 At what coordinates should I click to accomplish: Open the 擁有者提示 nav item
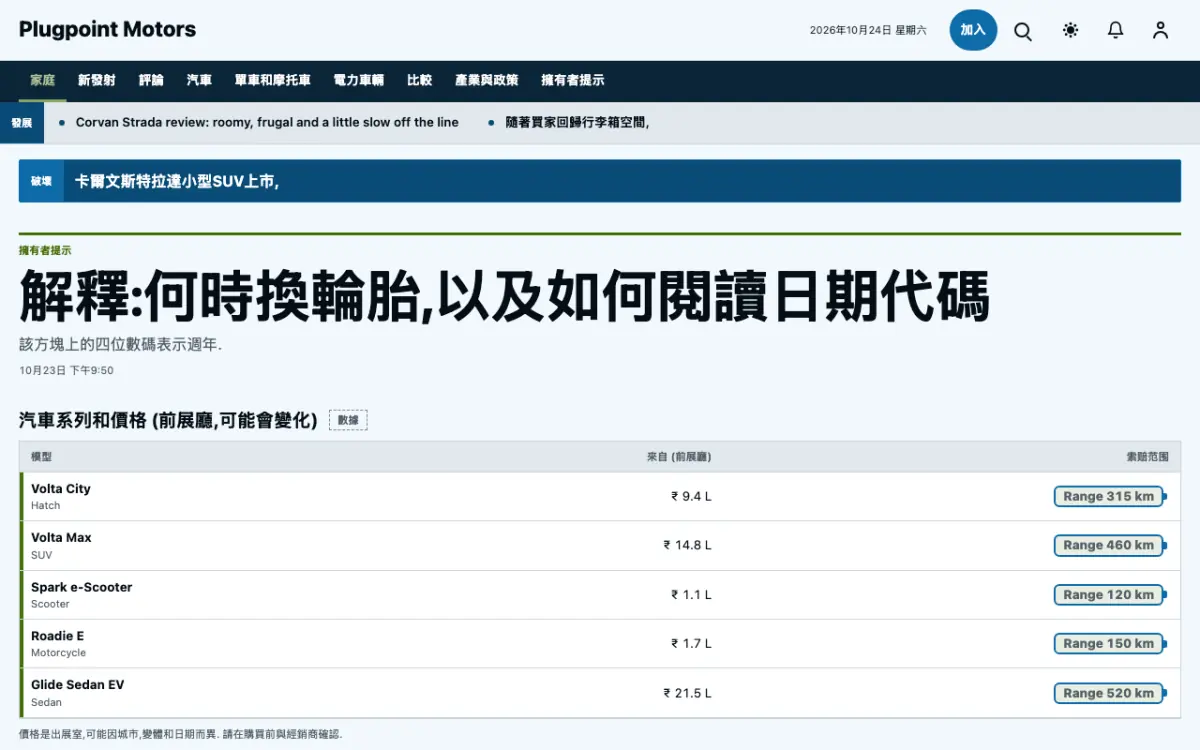click(573, 81)
